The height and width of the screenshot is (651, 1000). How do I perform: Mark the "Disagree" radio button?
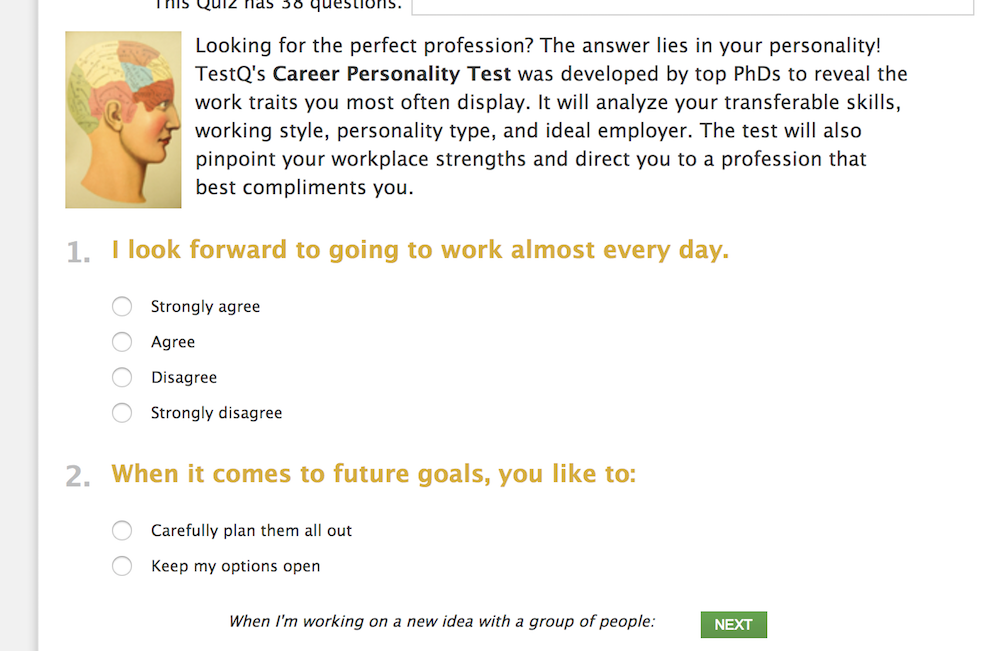click(x=122, y=377)
